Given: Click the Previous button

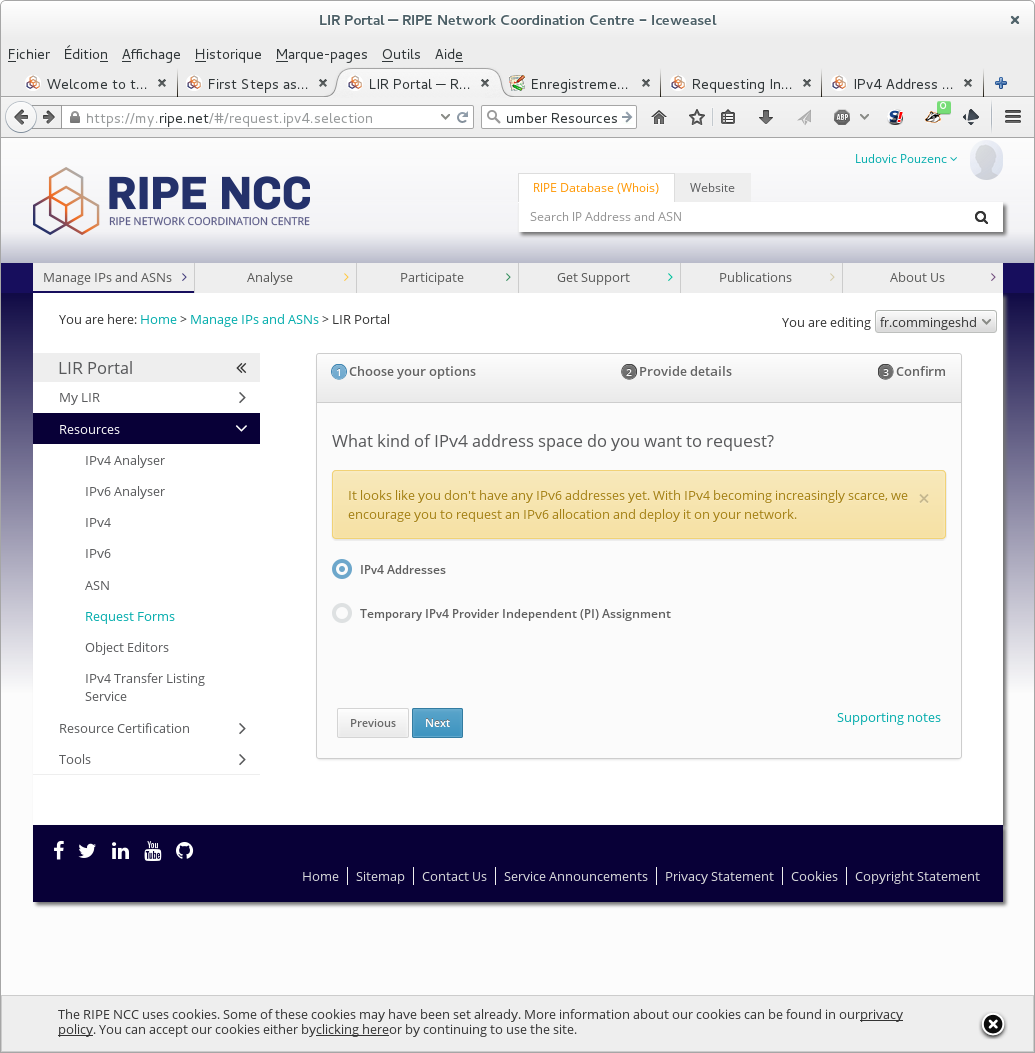Looking at the screenshot, I should 373,723.
